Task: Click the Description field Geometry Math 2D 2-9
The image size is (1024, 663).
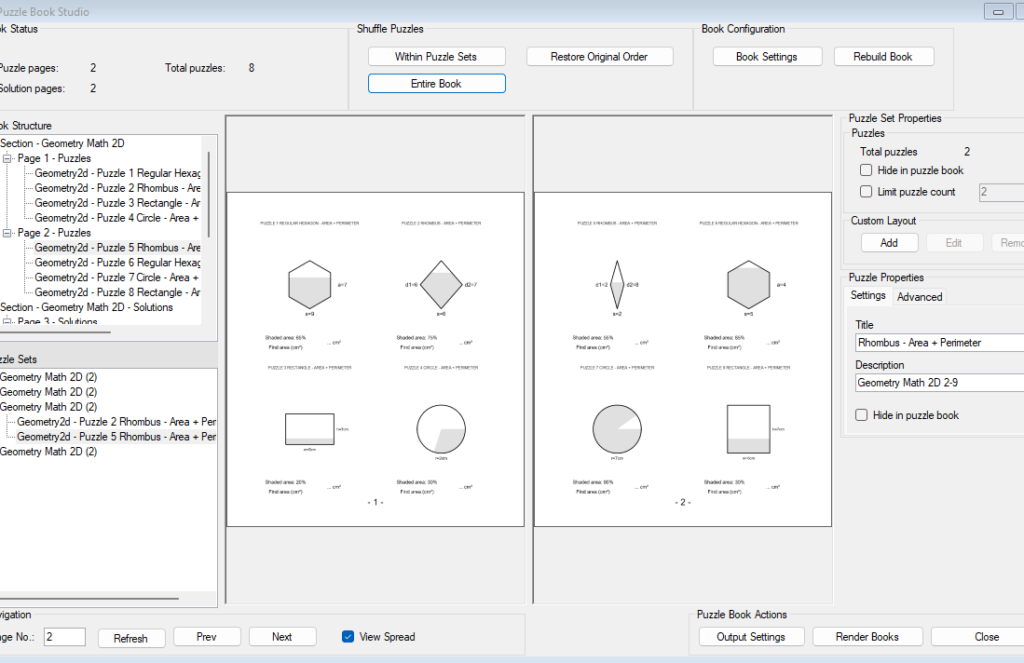Action: 939,383
